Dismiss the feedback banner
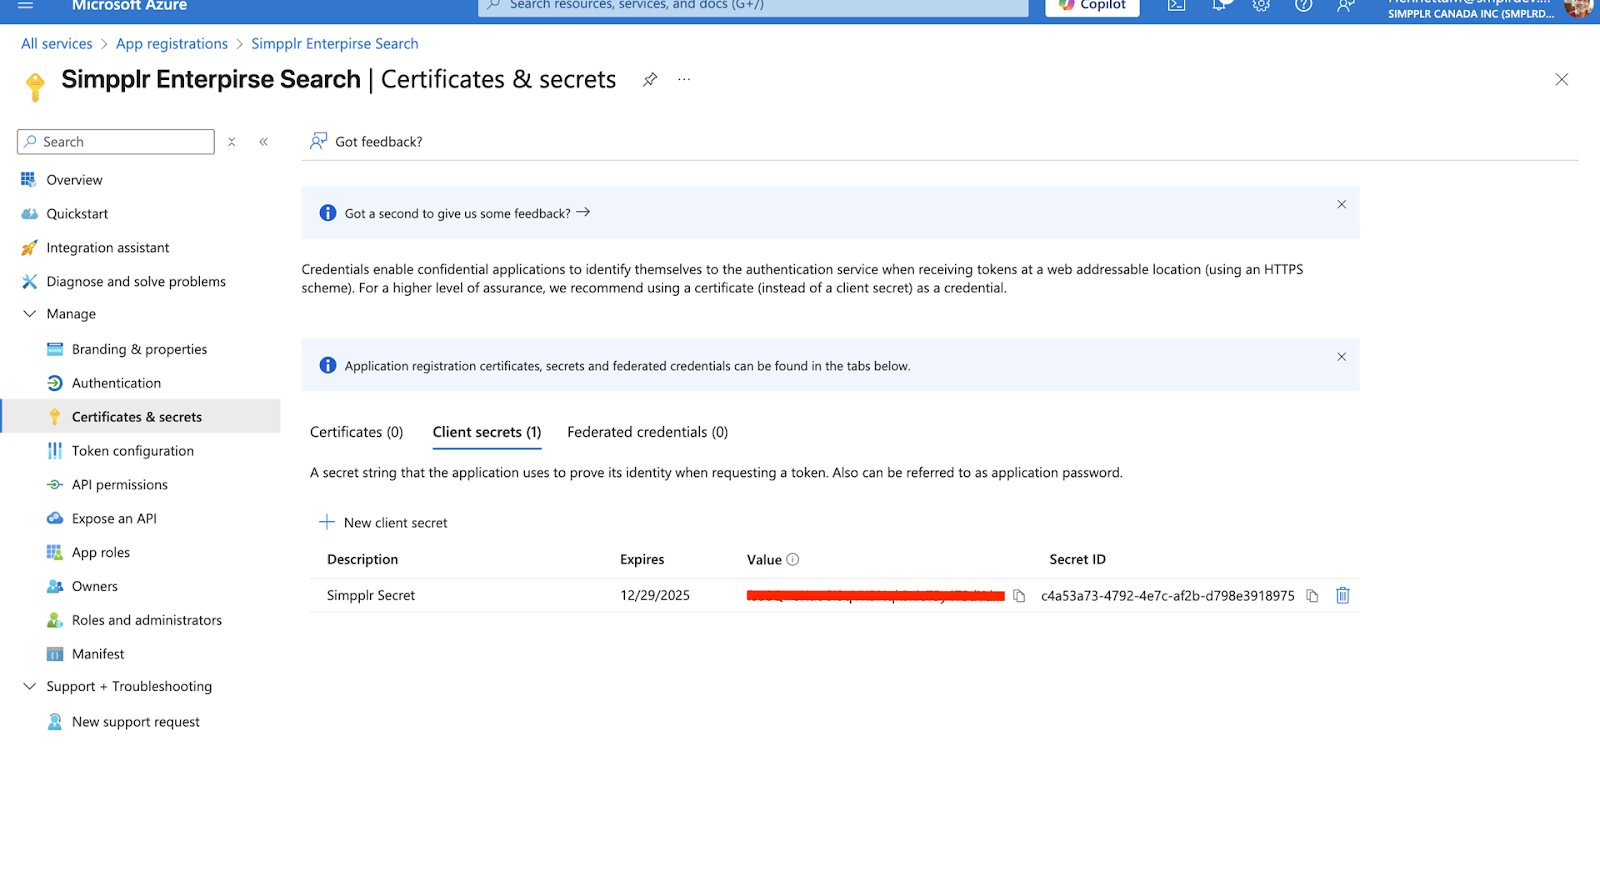The image size is (1600, 872). point(1341,205)
